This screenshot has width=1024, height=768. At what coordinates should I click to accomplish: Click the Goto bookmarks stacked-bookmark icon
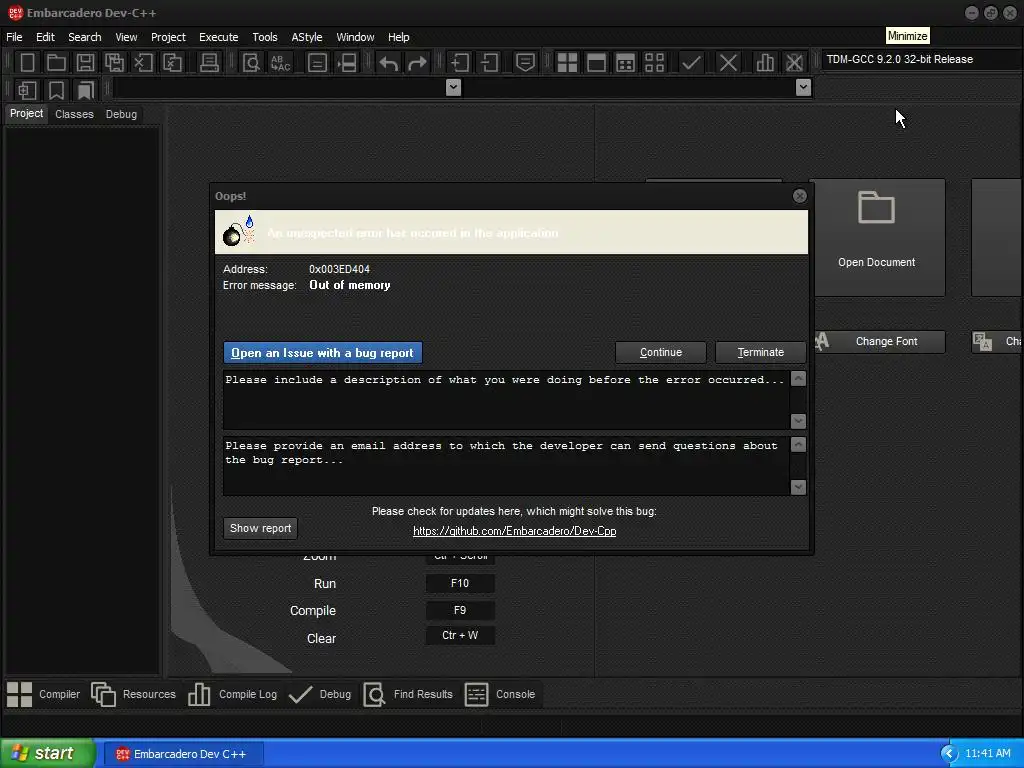(85, 90)
